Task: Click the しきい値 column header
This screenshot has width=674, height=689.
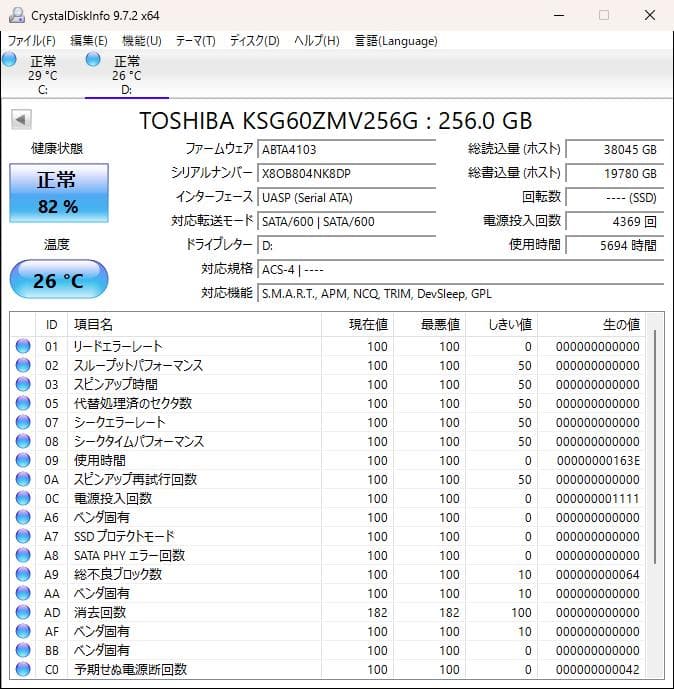Action: tap(501, 325)
